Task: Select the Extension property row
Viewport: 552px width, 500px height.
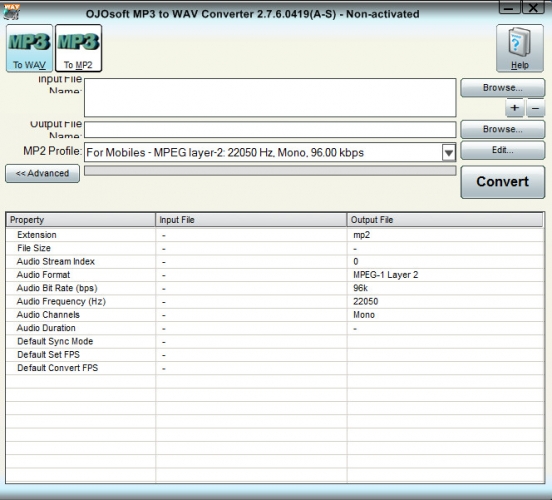Action: click(x=275, y=235)
